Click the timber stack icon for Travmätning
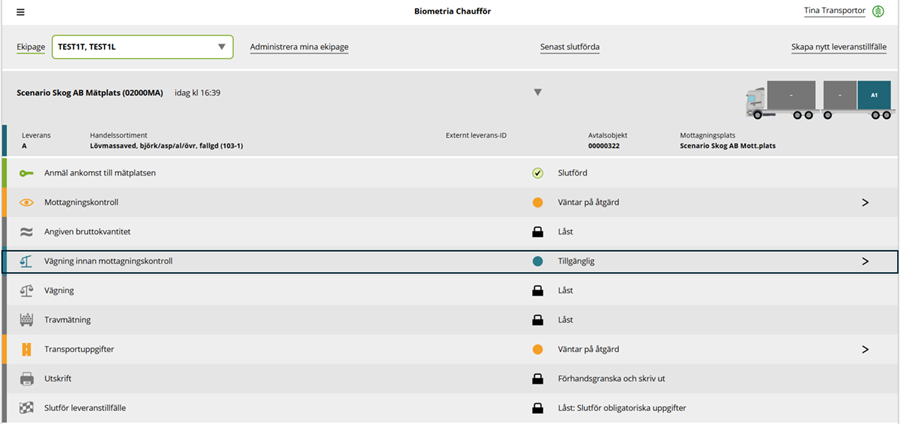This screenshot has width=900, height=424. tap(26, 320)
